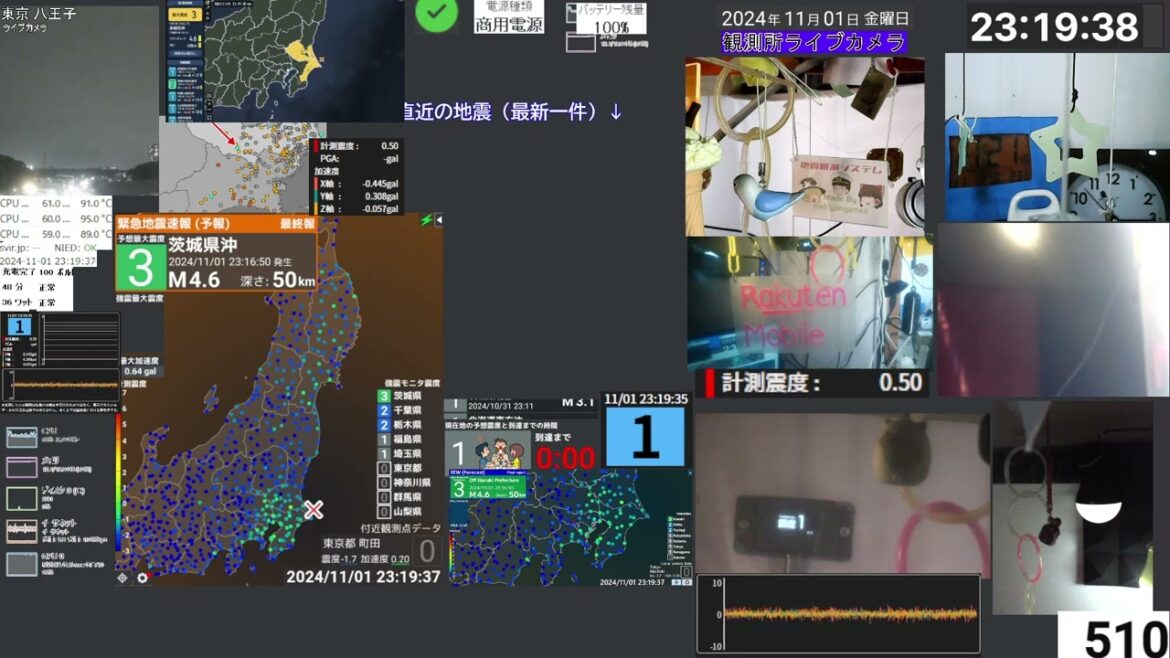Click the 直近の地震（最新一件）↓ label

coord(511,111)
